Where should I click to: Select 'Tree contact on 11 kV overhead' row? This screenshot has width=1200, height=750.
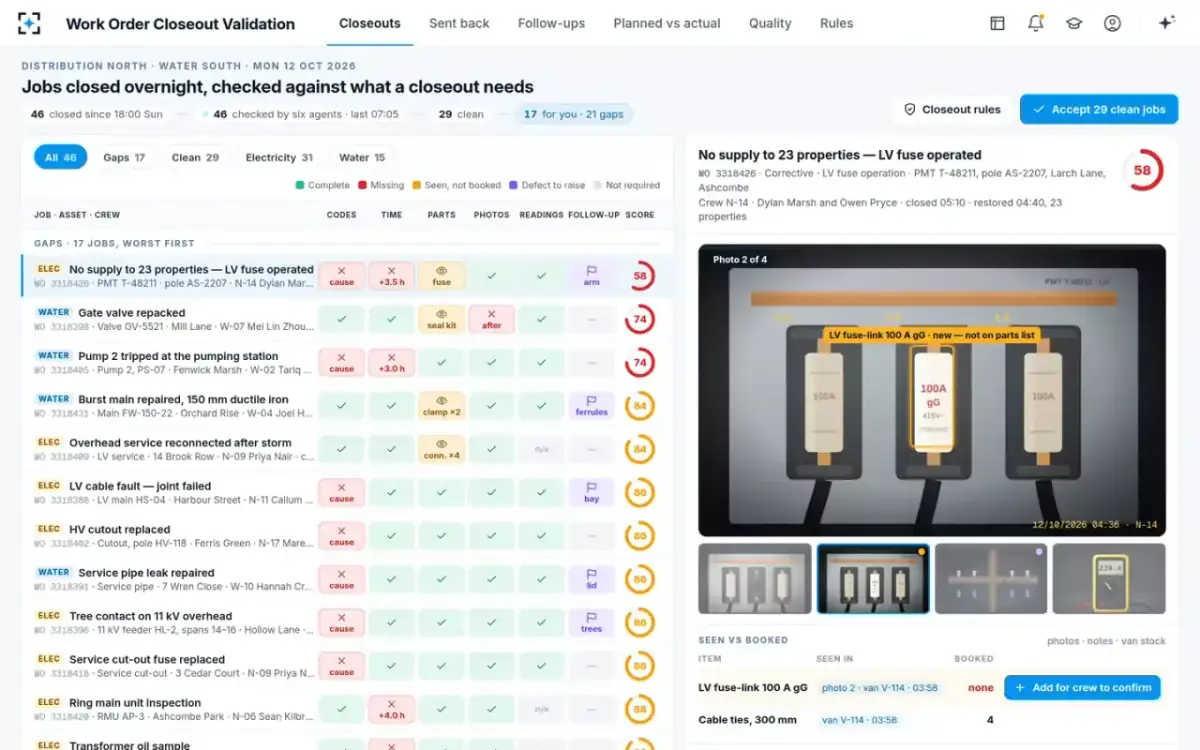tap(346, 622)
